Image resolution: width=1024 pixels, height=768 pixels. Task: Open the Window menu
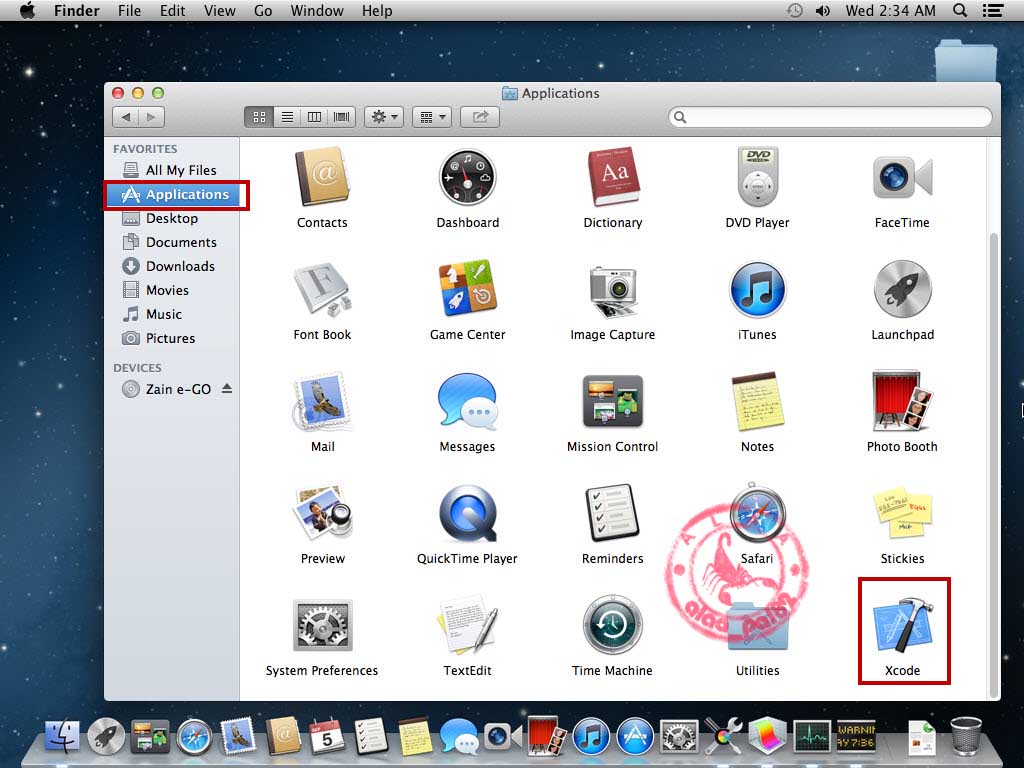[x=317, y=11]
